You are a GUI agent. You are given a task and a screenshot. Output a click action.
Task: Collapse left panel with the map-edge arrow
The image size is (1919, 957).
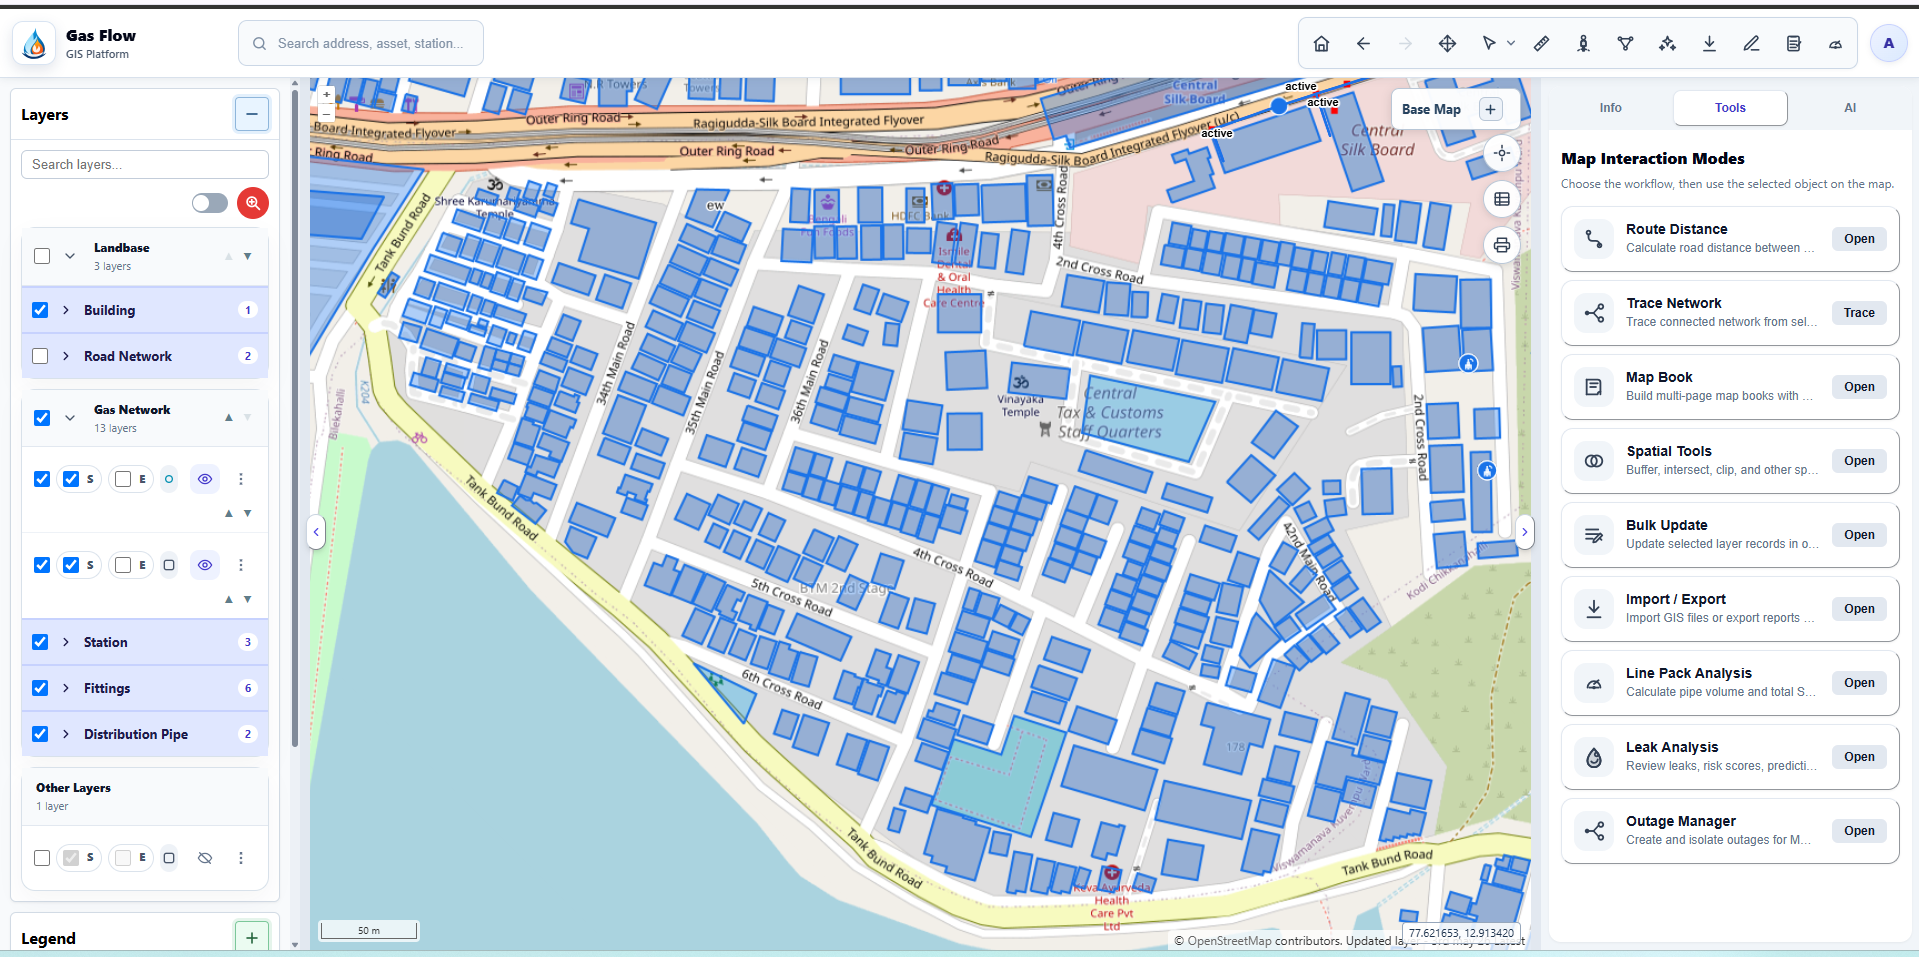[316, 532]
